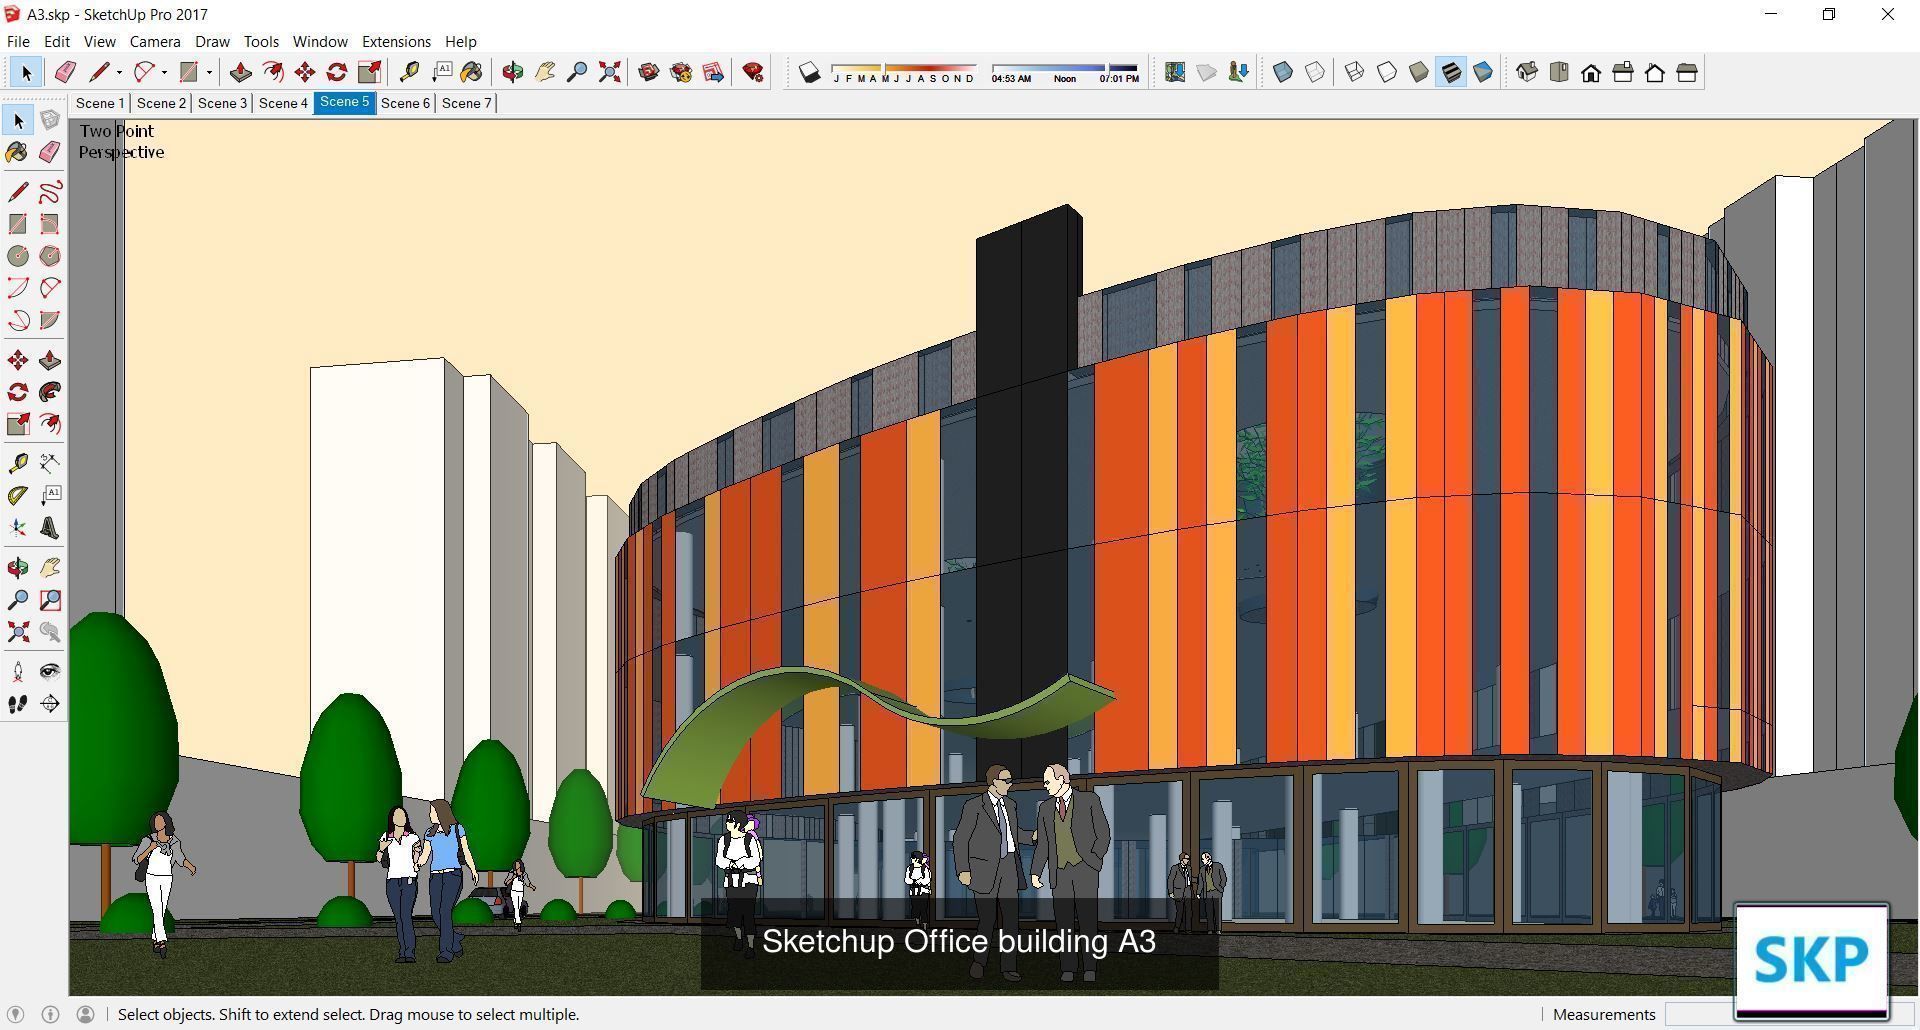
Task: Toggle Terrain display icon
Action: 1207,72
